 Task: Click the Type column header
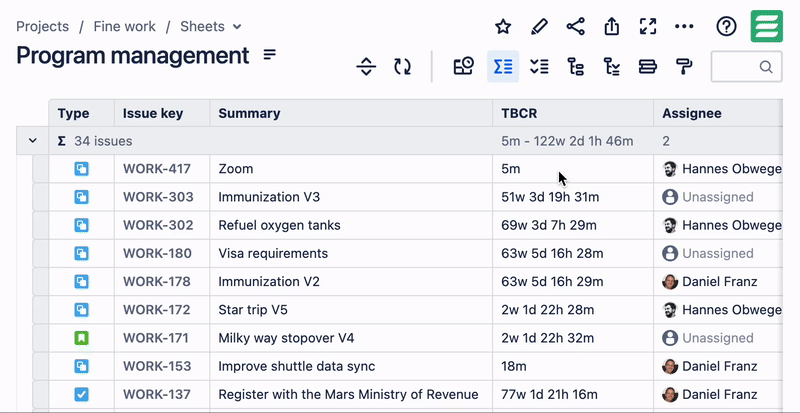point(82,113)
